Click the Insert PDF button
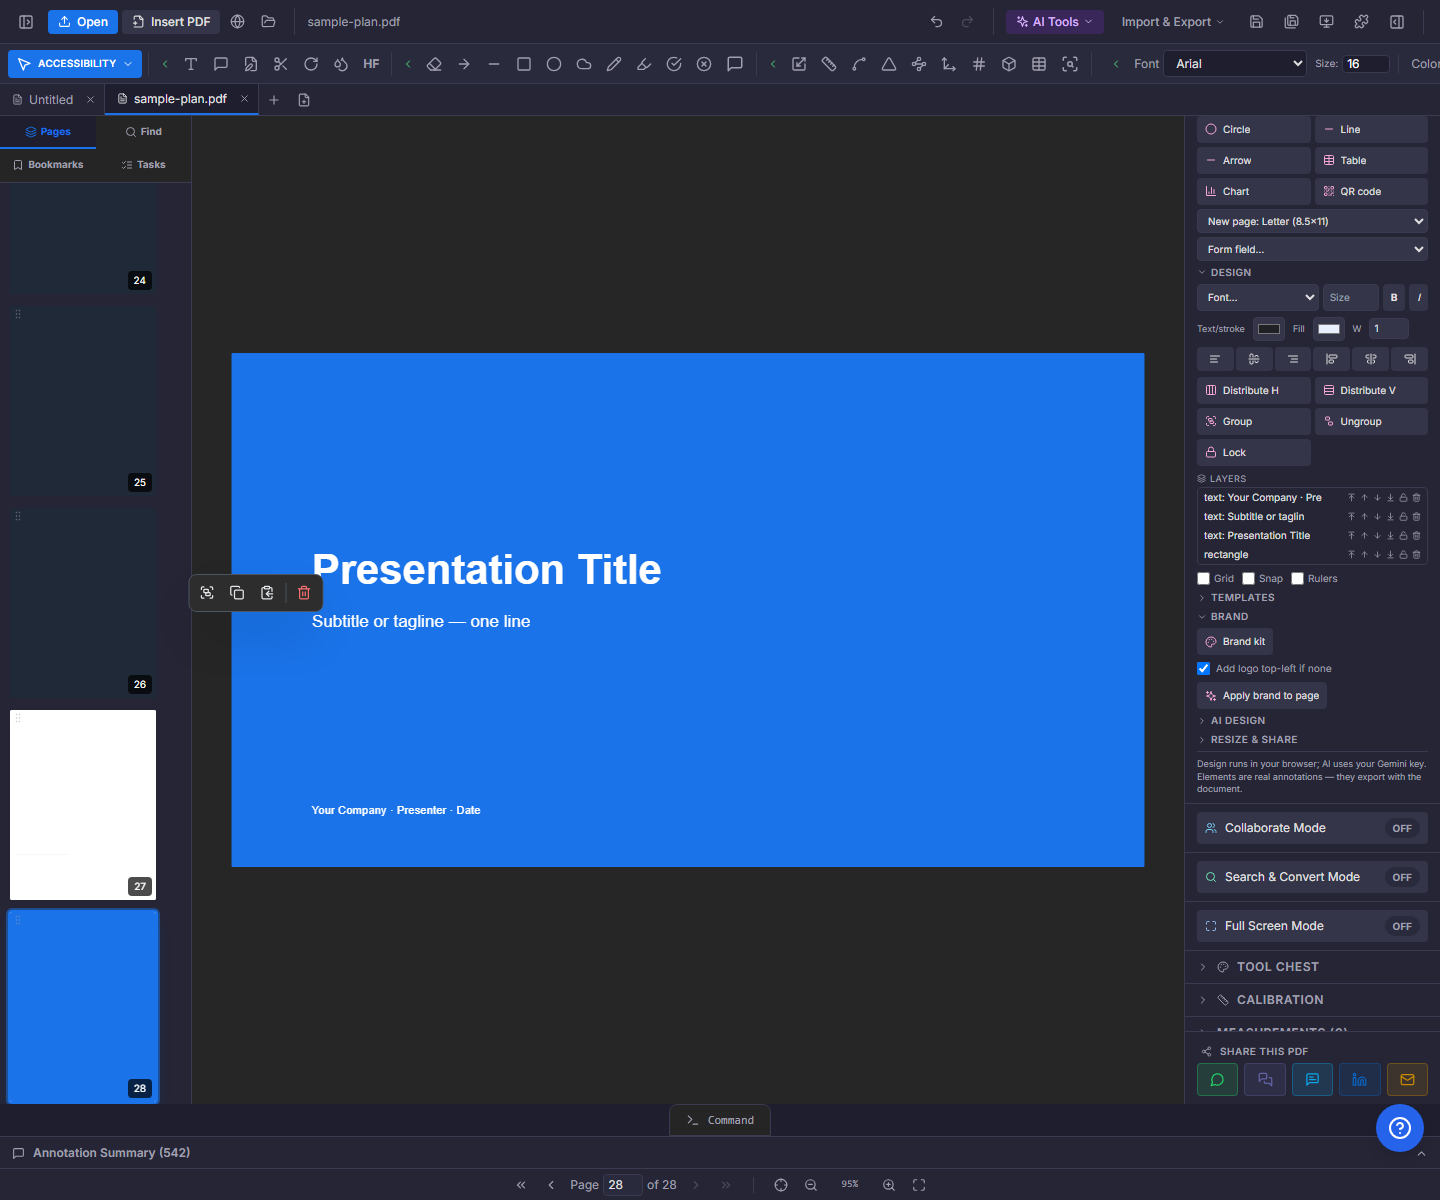The image size is (1440, 1200). (171, 22)
